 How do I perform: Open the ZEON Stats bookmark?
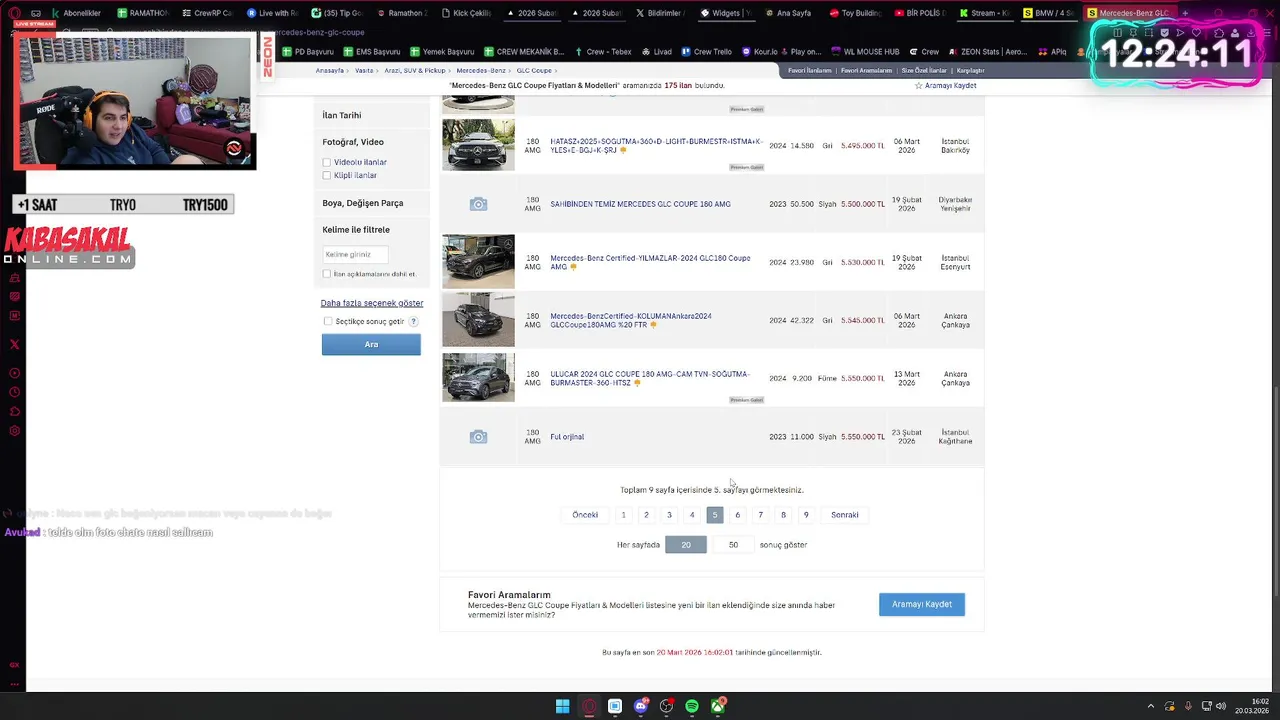click(987, 52)
